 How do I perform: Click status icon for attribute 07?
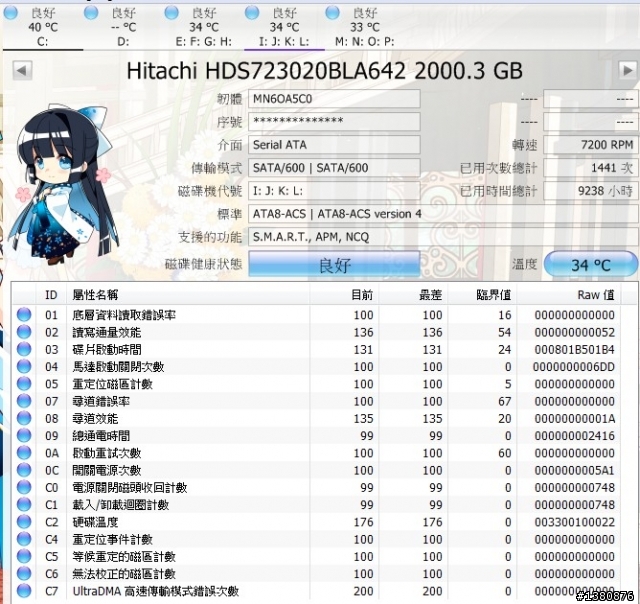(x=24, y=401)
